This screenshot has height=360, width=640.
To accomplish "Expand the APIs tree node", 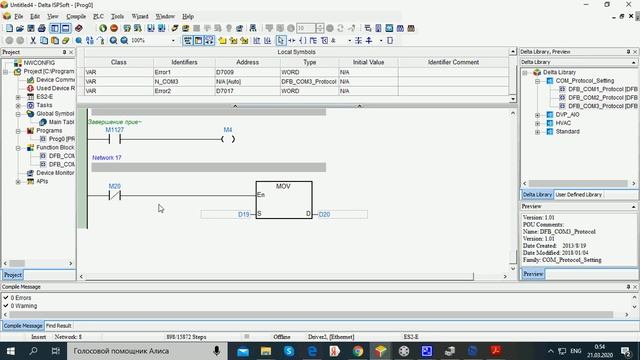I will [18, 182].
